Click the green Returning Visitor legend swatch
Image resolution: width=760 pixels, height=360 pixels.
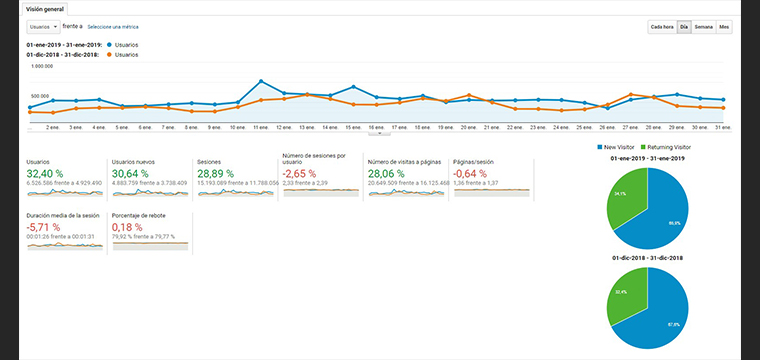[x=643, y=147]
